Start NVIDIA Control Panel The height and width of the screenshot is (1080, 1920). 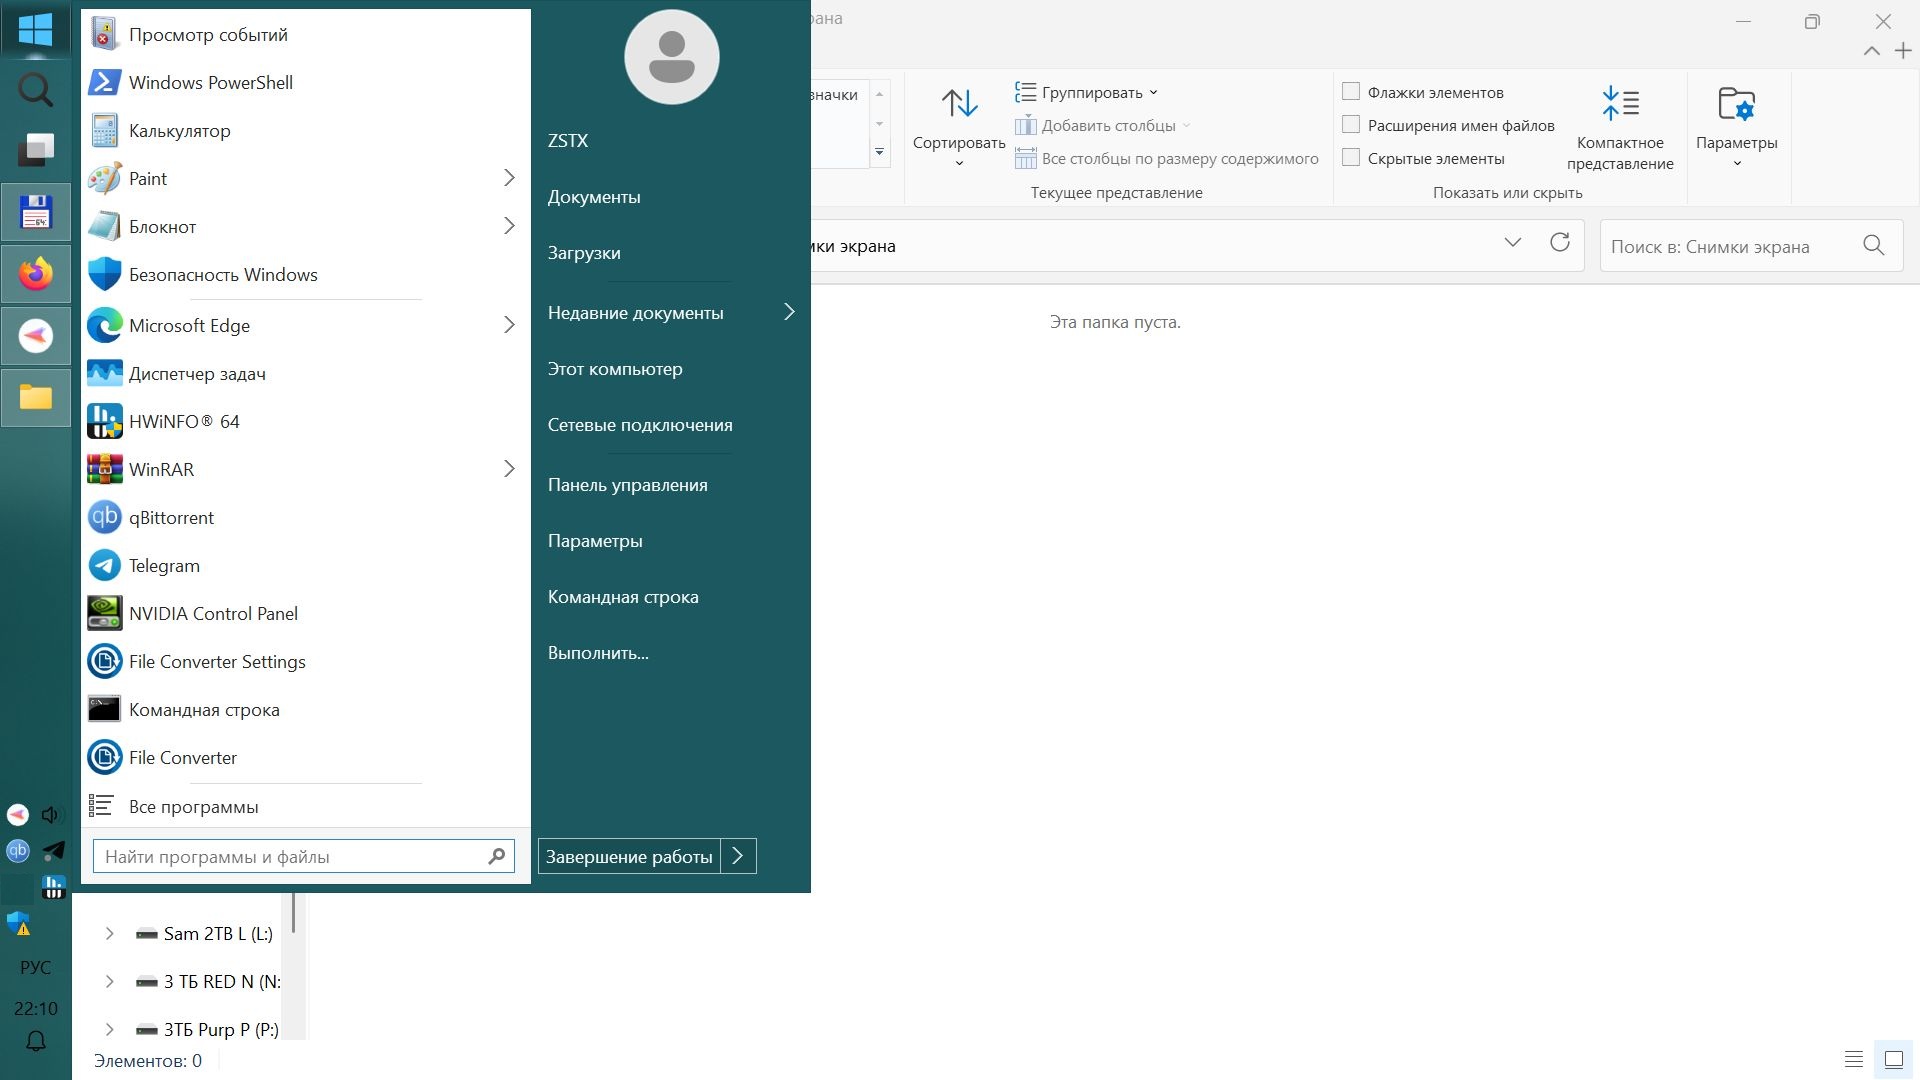213,614
